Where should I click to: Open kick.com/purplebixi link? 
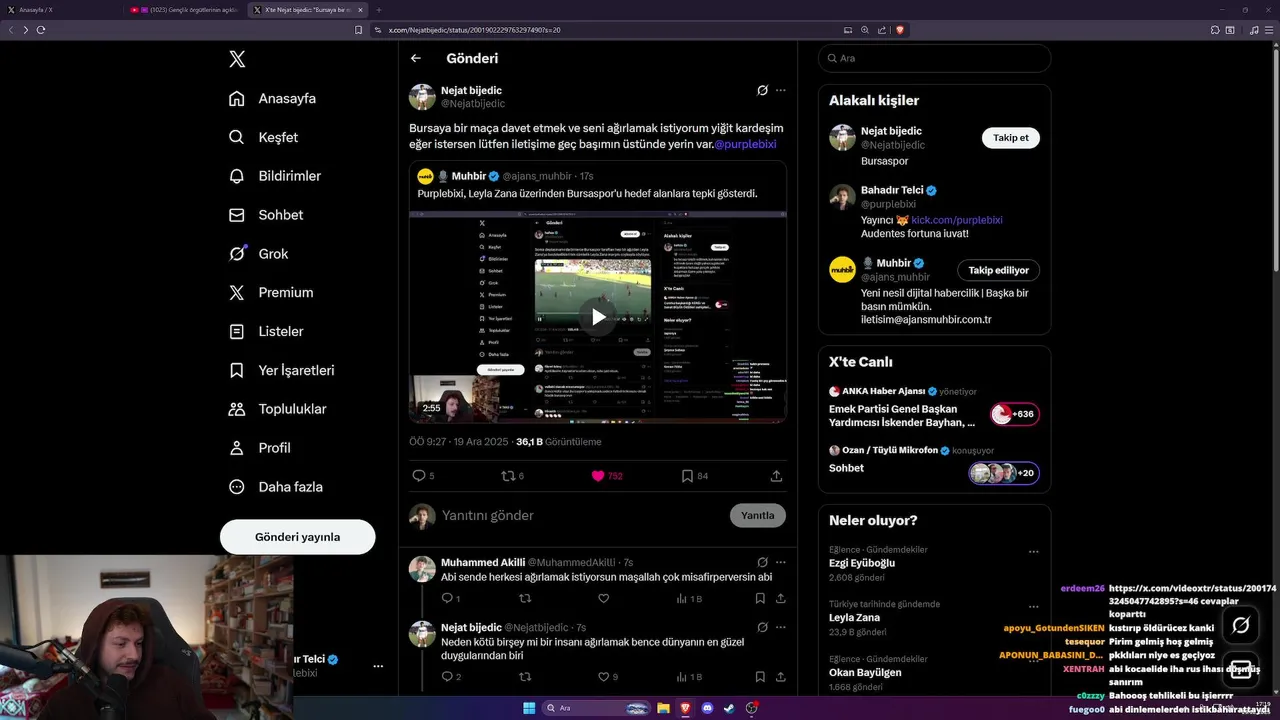[956, 220]
